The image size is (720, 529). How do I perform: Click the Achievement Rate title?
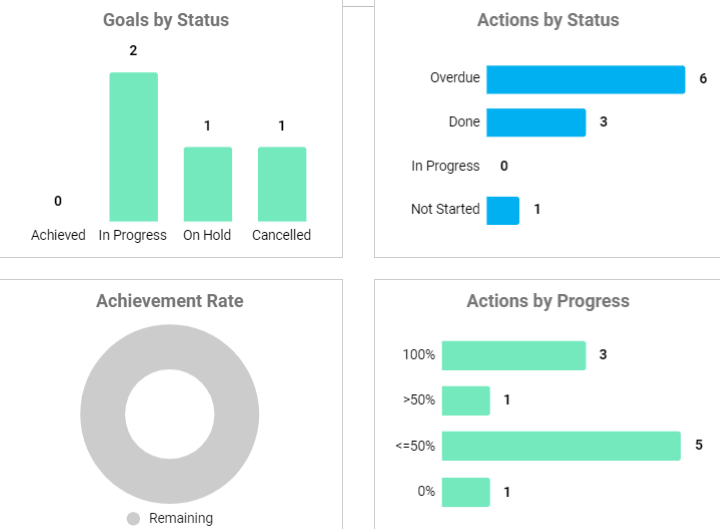click(170, 301)
